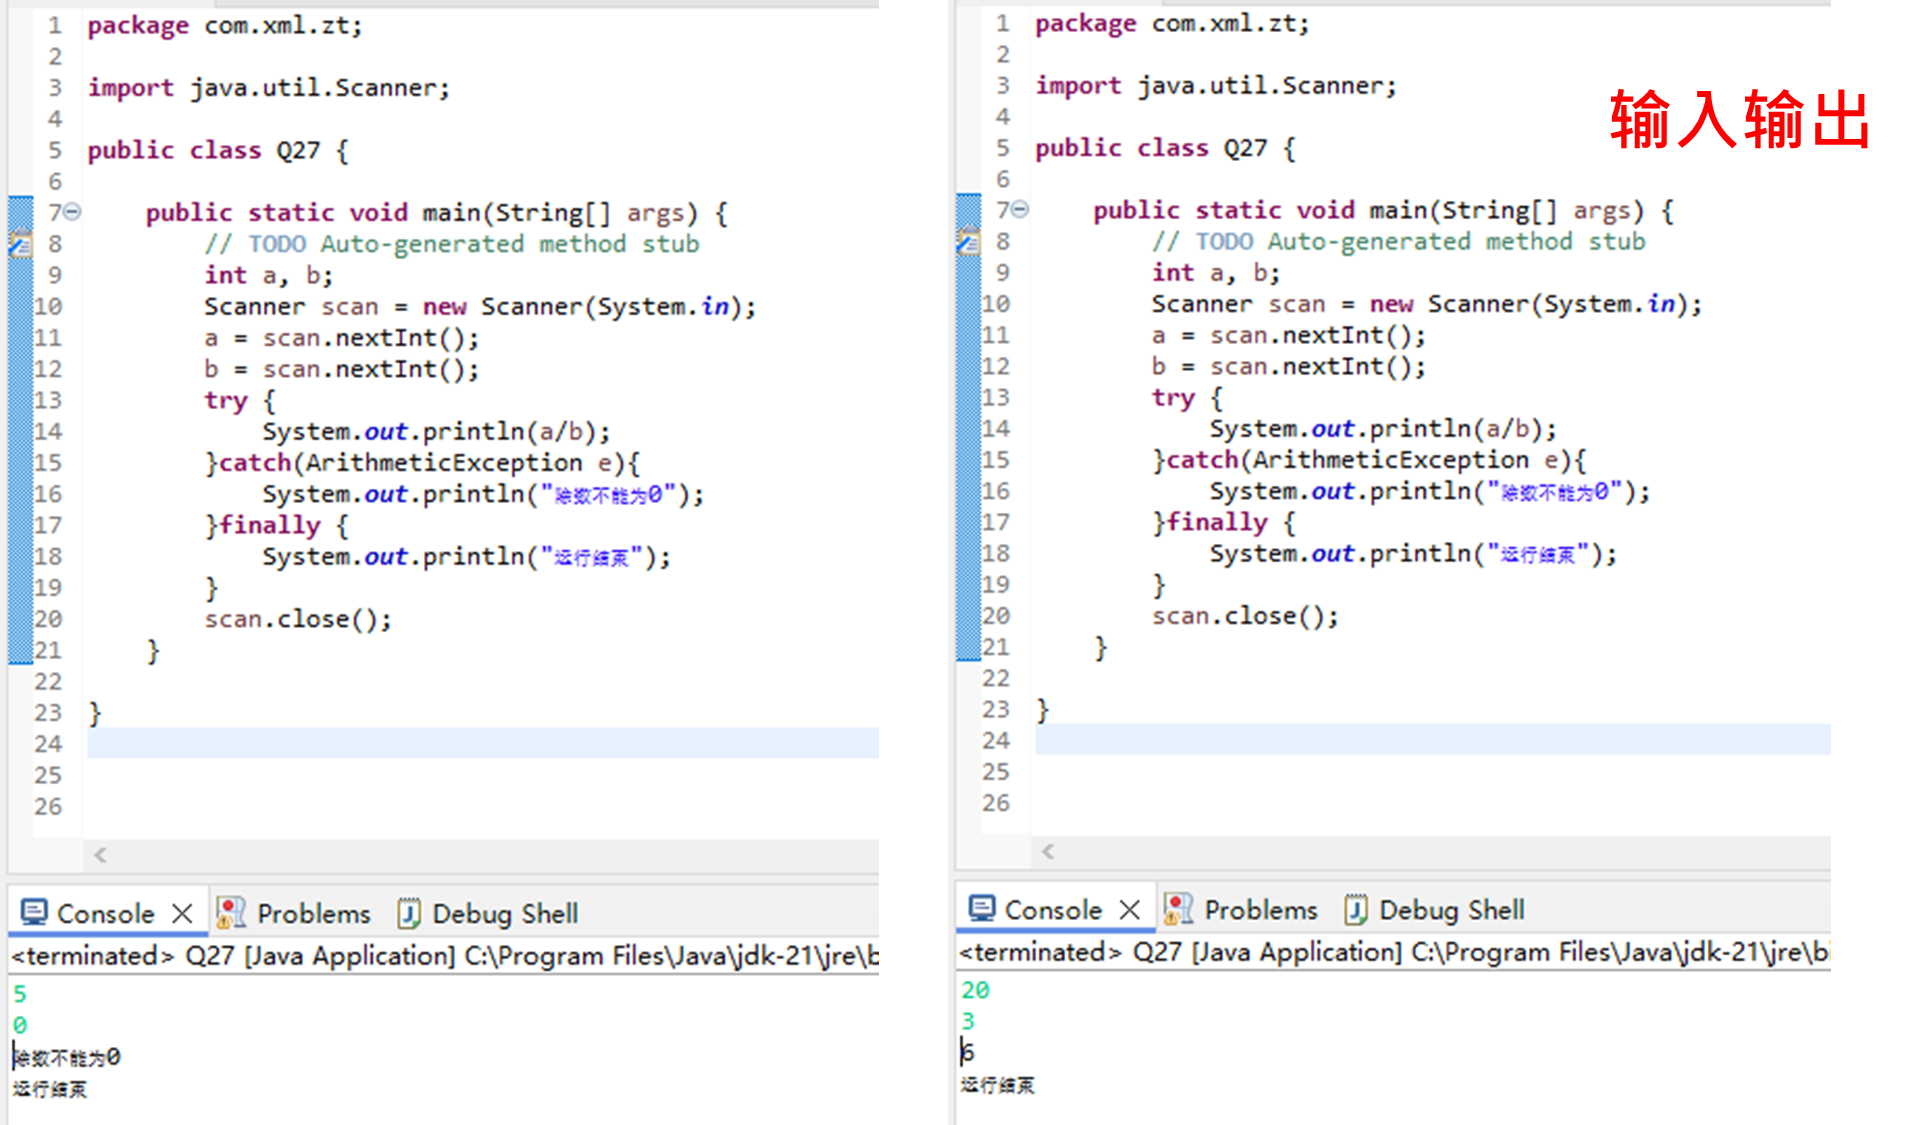Click 'try {' line in left editor
The width and height of the screenshot is (1915, 1125).
pyautogui.click(x=240, y=400)
